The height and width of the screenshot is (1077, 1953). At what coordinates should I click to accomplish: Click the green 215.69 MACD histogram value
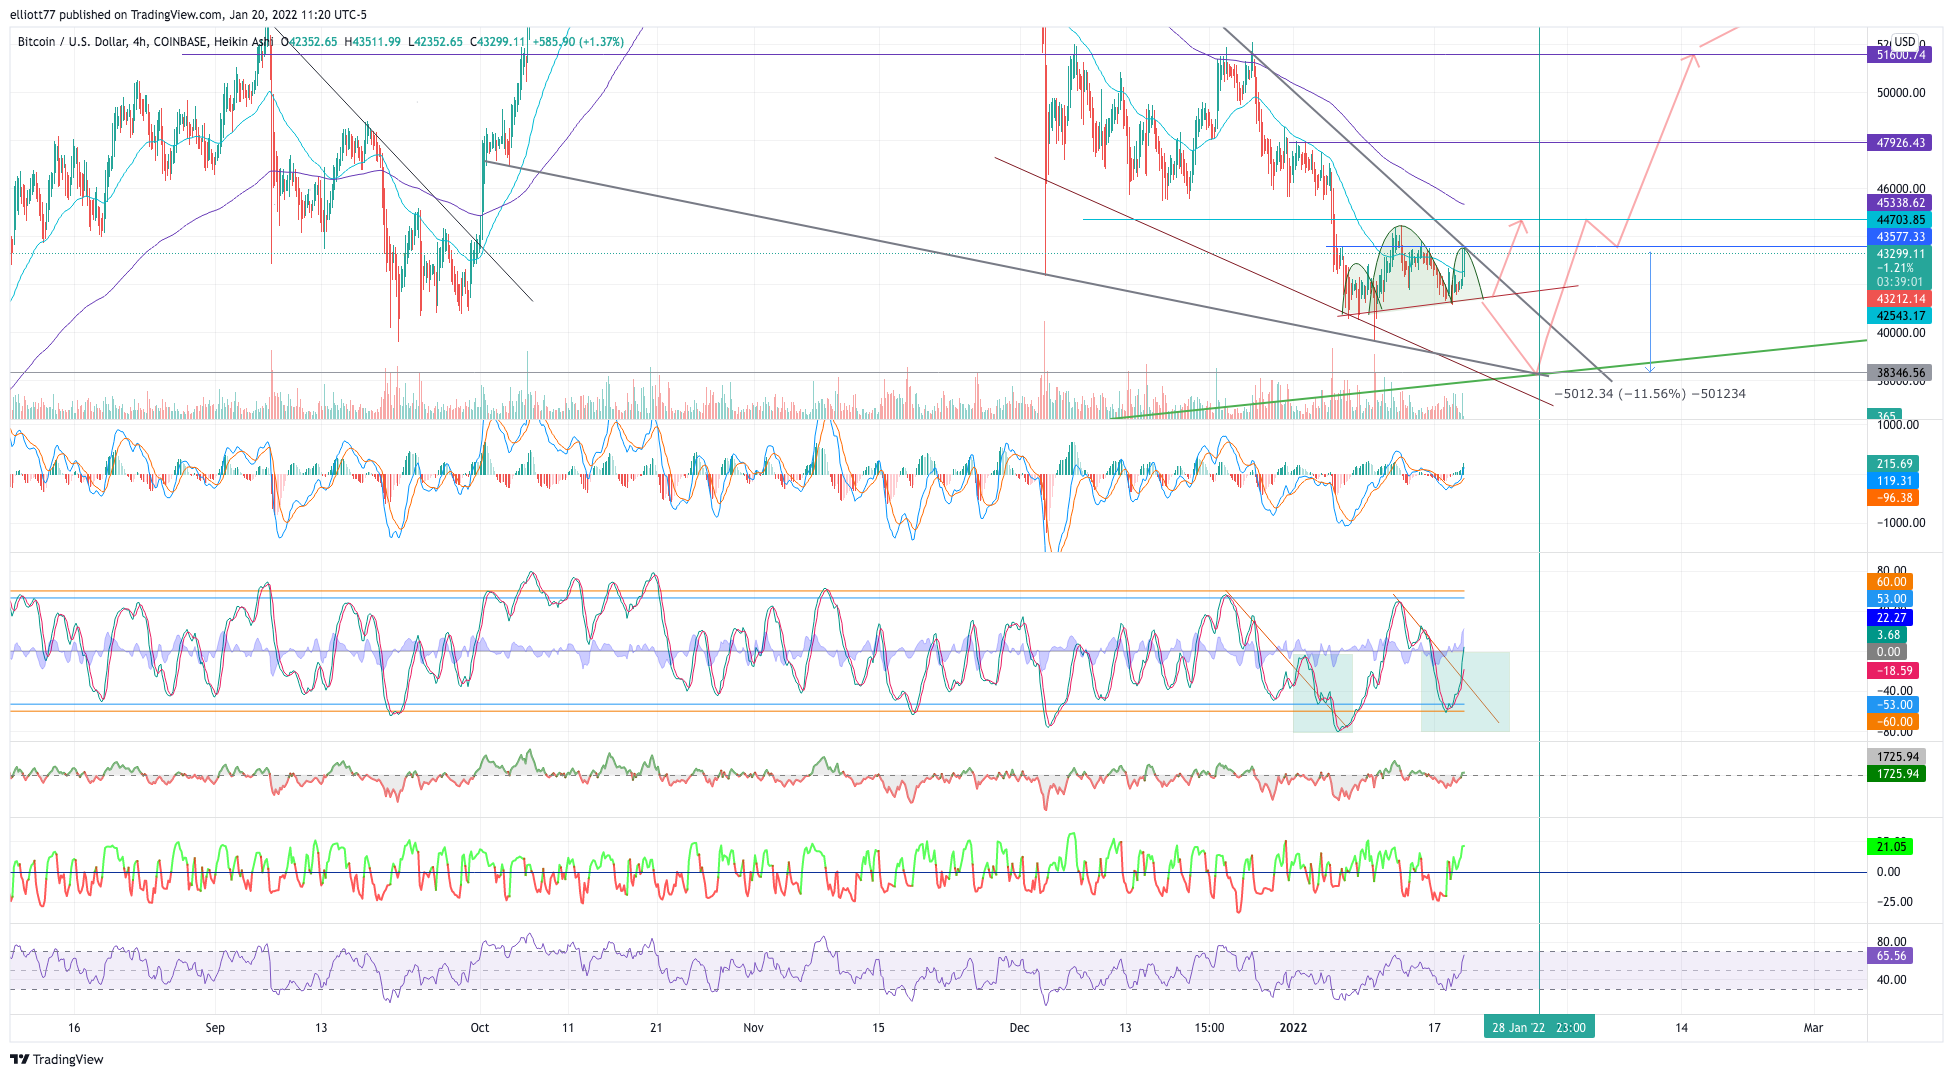click(1893, 464)
